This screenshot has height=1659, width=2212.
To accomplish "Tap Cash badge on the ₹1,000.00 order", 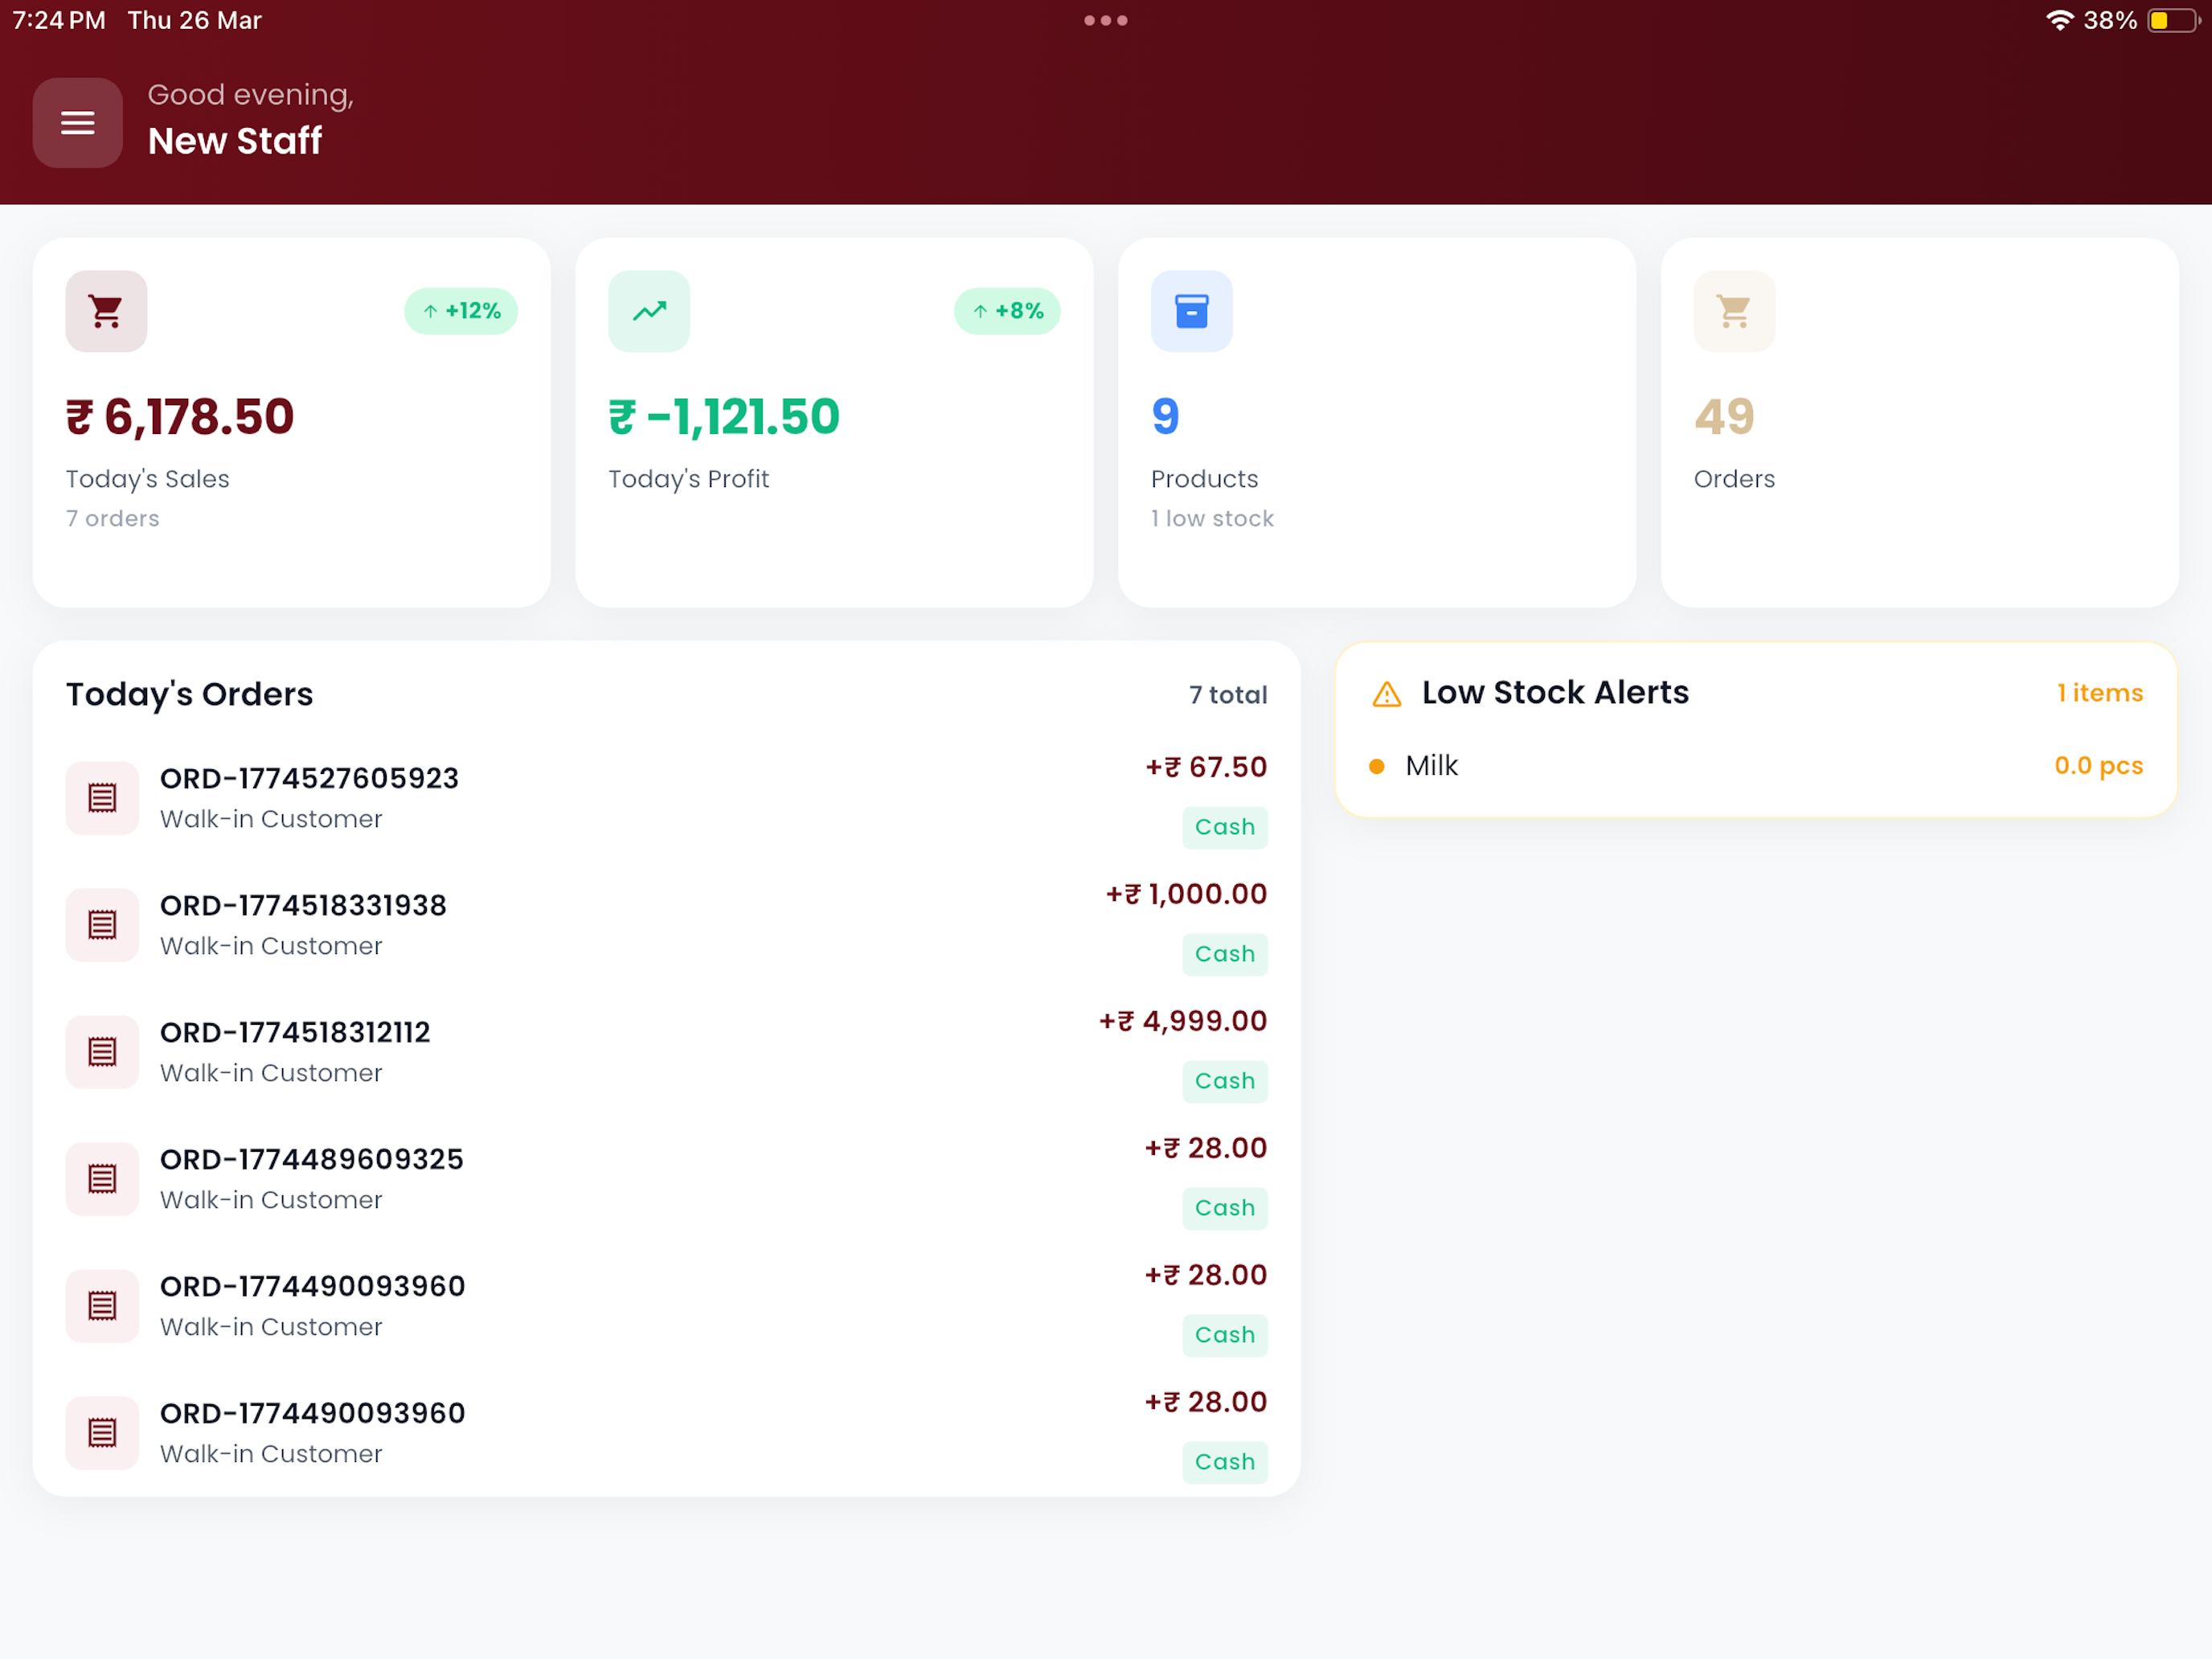I will 1225,955.
